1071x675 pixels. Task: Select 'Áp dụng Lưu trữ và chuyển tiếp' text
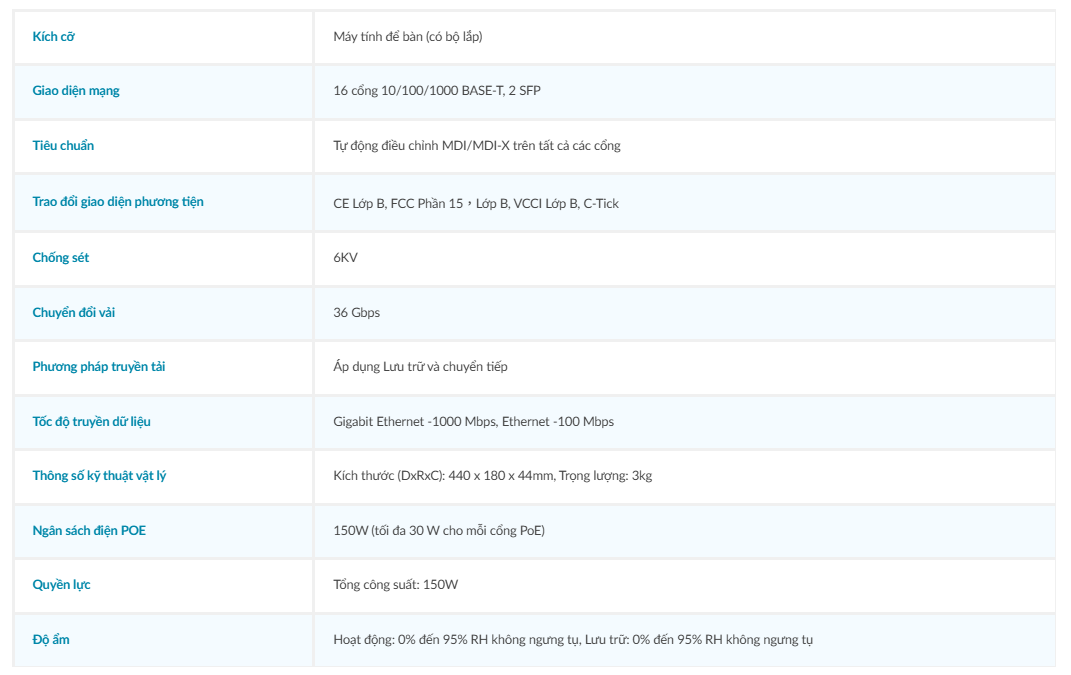click(420, 367)
